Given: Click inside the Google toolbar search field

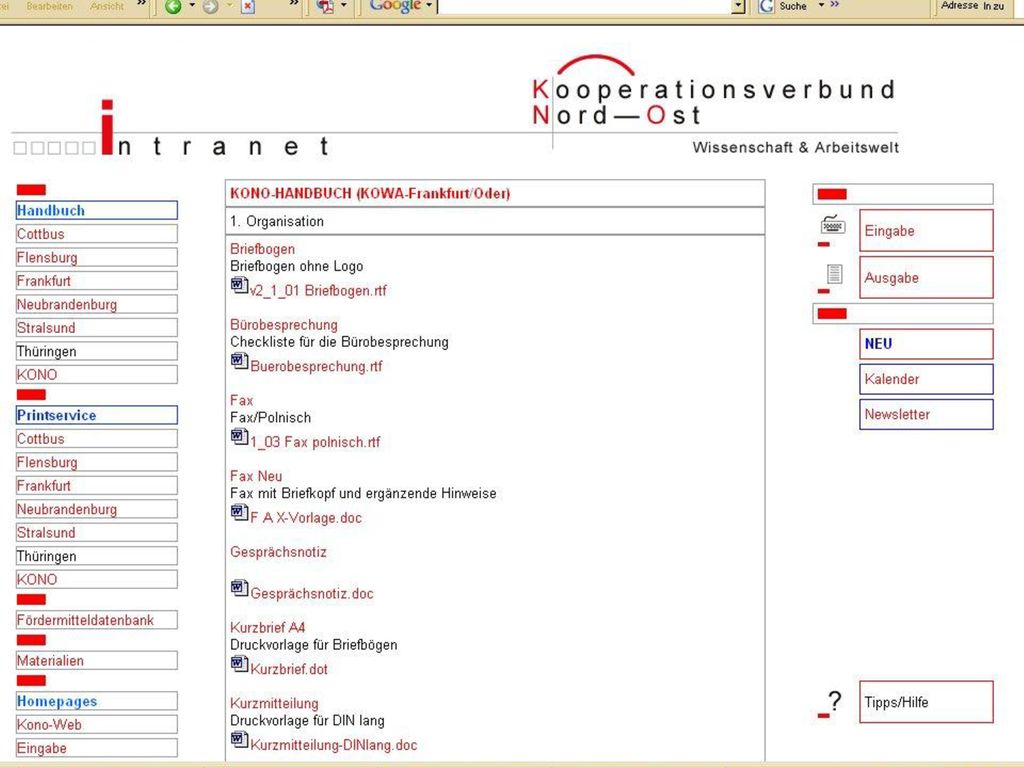Looking at the screenshot, I should 585,7.
